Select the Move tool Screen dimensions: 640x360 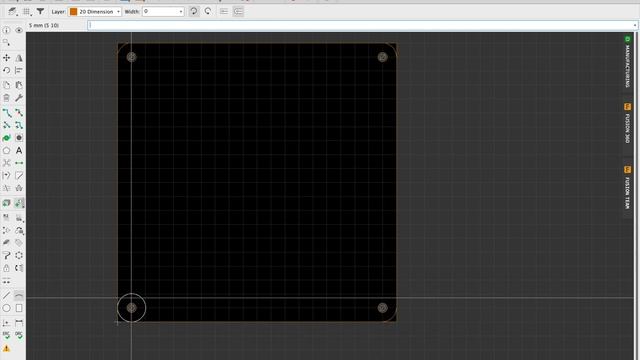tap(7, 58)
